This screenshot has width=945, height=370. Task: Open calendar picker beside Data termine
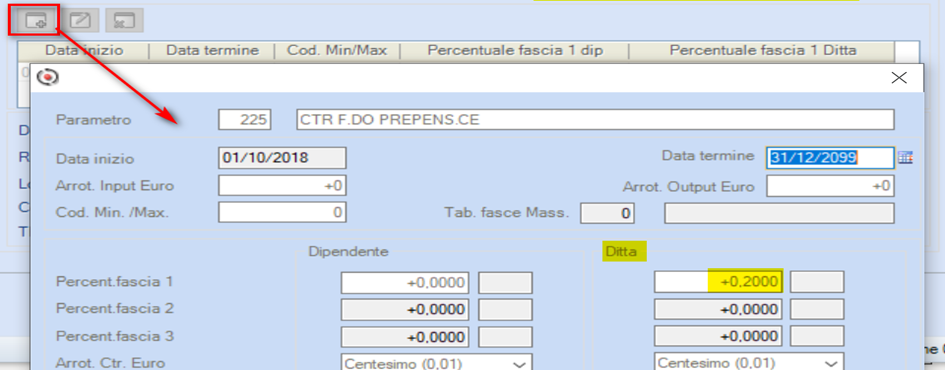(x=905, y=157)
